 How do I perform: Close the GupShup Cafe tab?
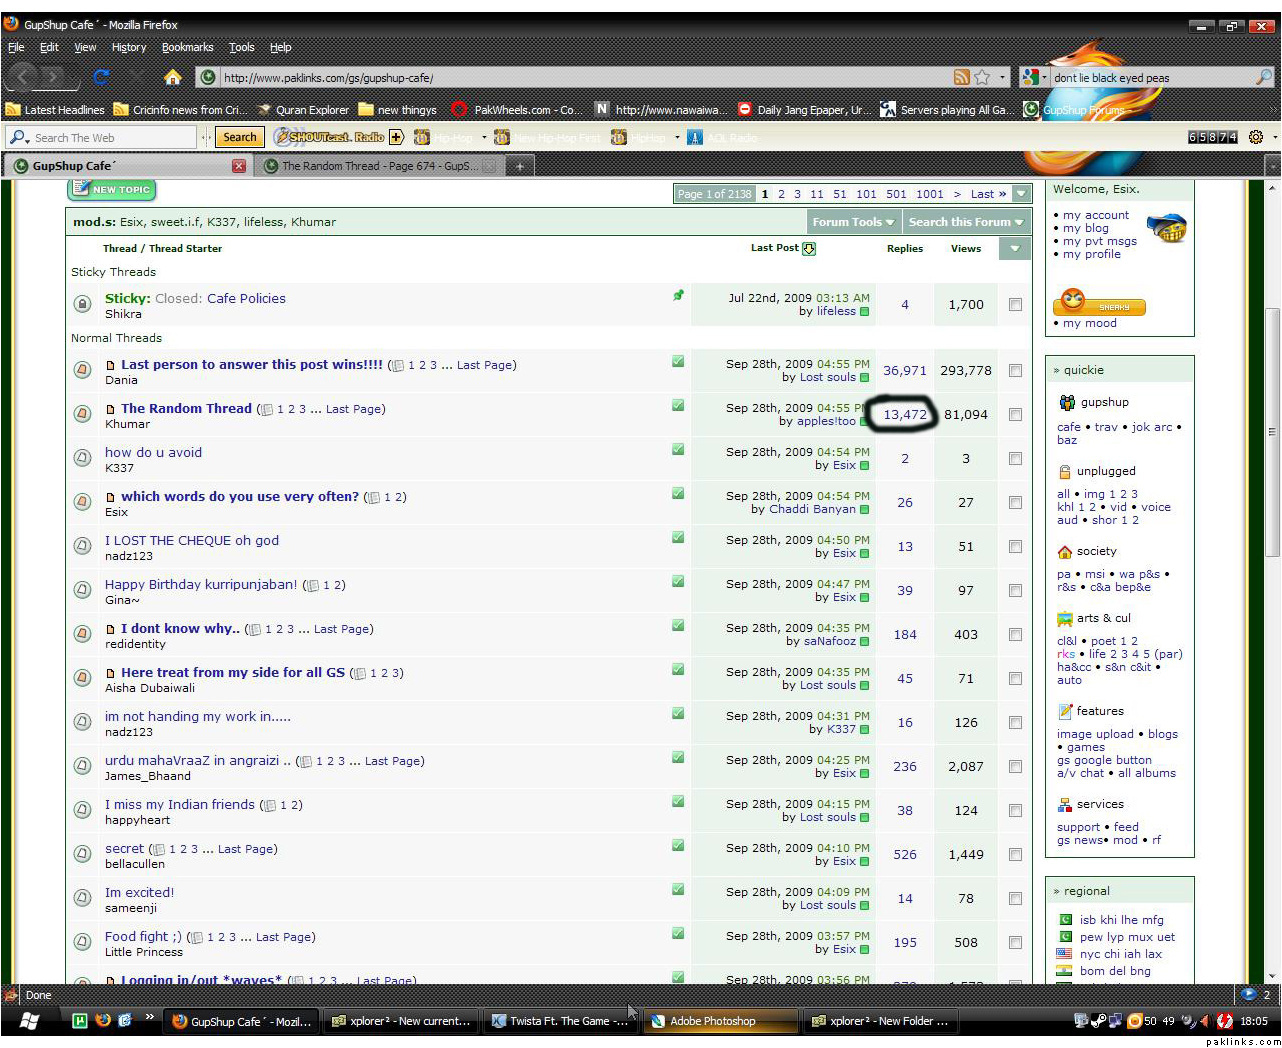[x=239, y=166]
